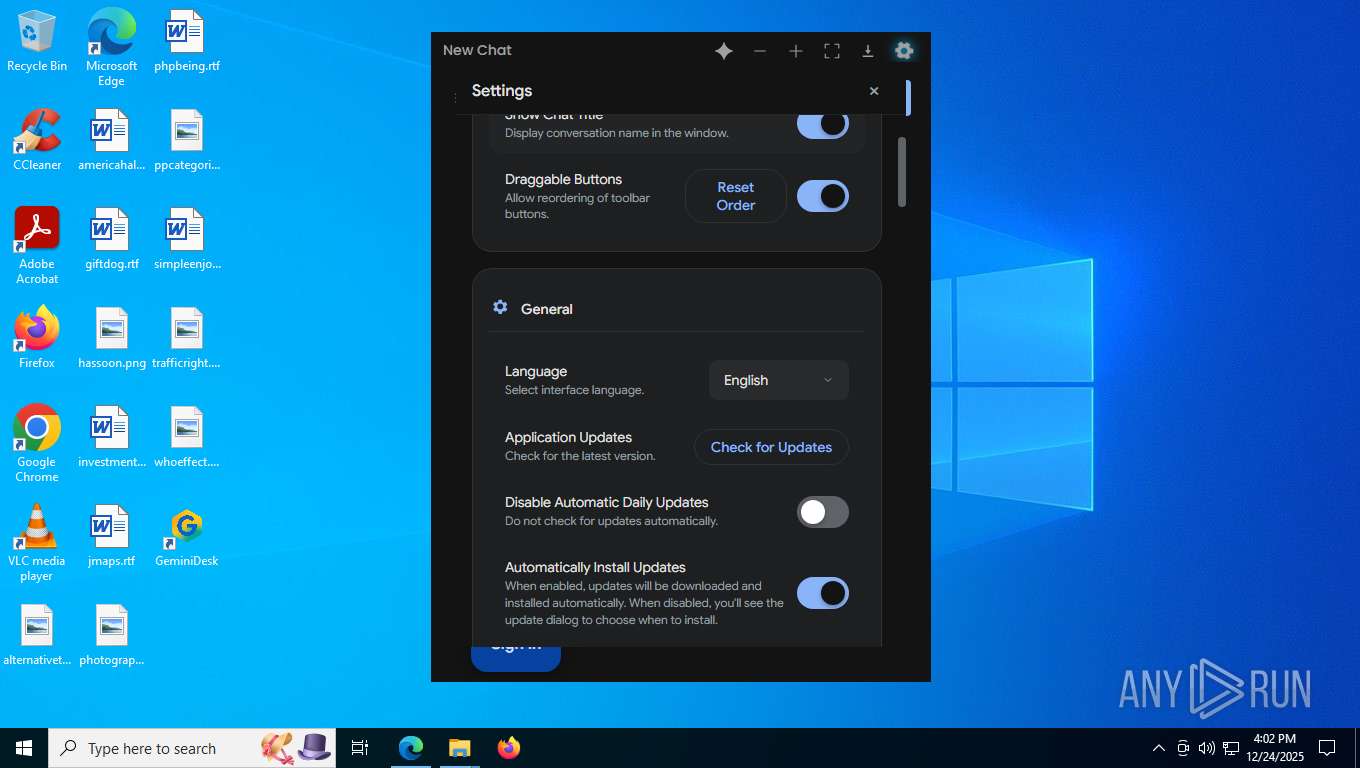Click the 'New Chat' window title
This screenshot has width=1360, height=768.
pyautogui.click(x=477, y=50)
